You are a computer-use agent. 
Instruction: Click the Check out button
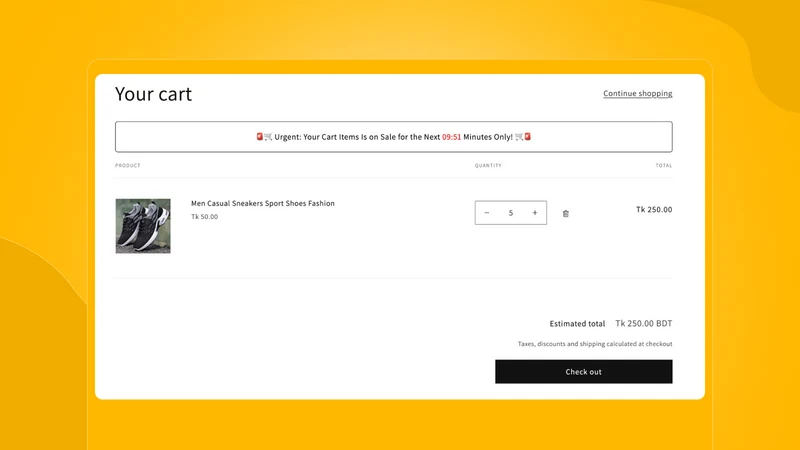[x=584, y=371]
